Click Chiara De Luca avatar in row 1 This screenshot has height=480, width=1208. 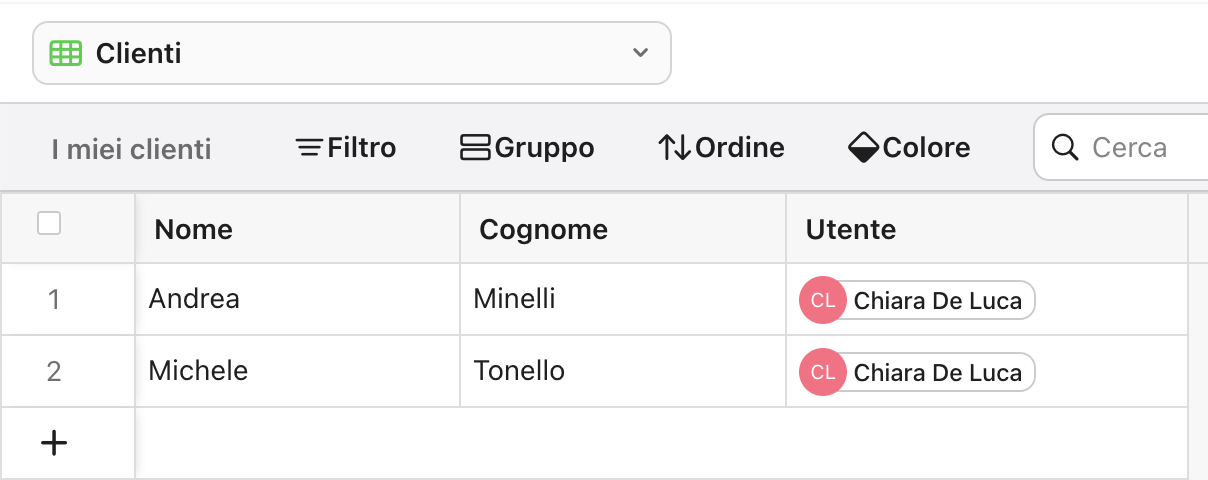pos(823,300)
